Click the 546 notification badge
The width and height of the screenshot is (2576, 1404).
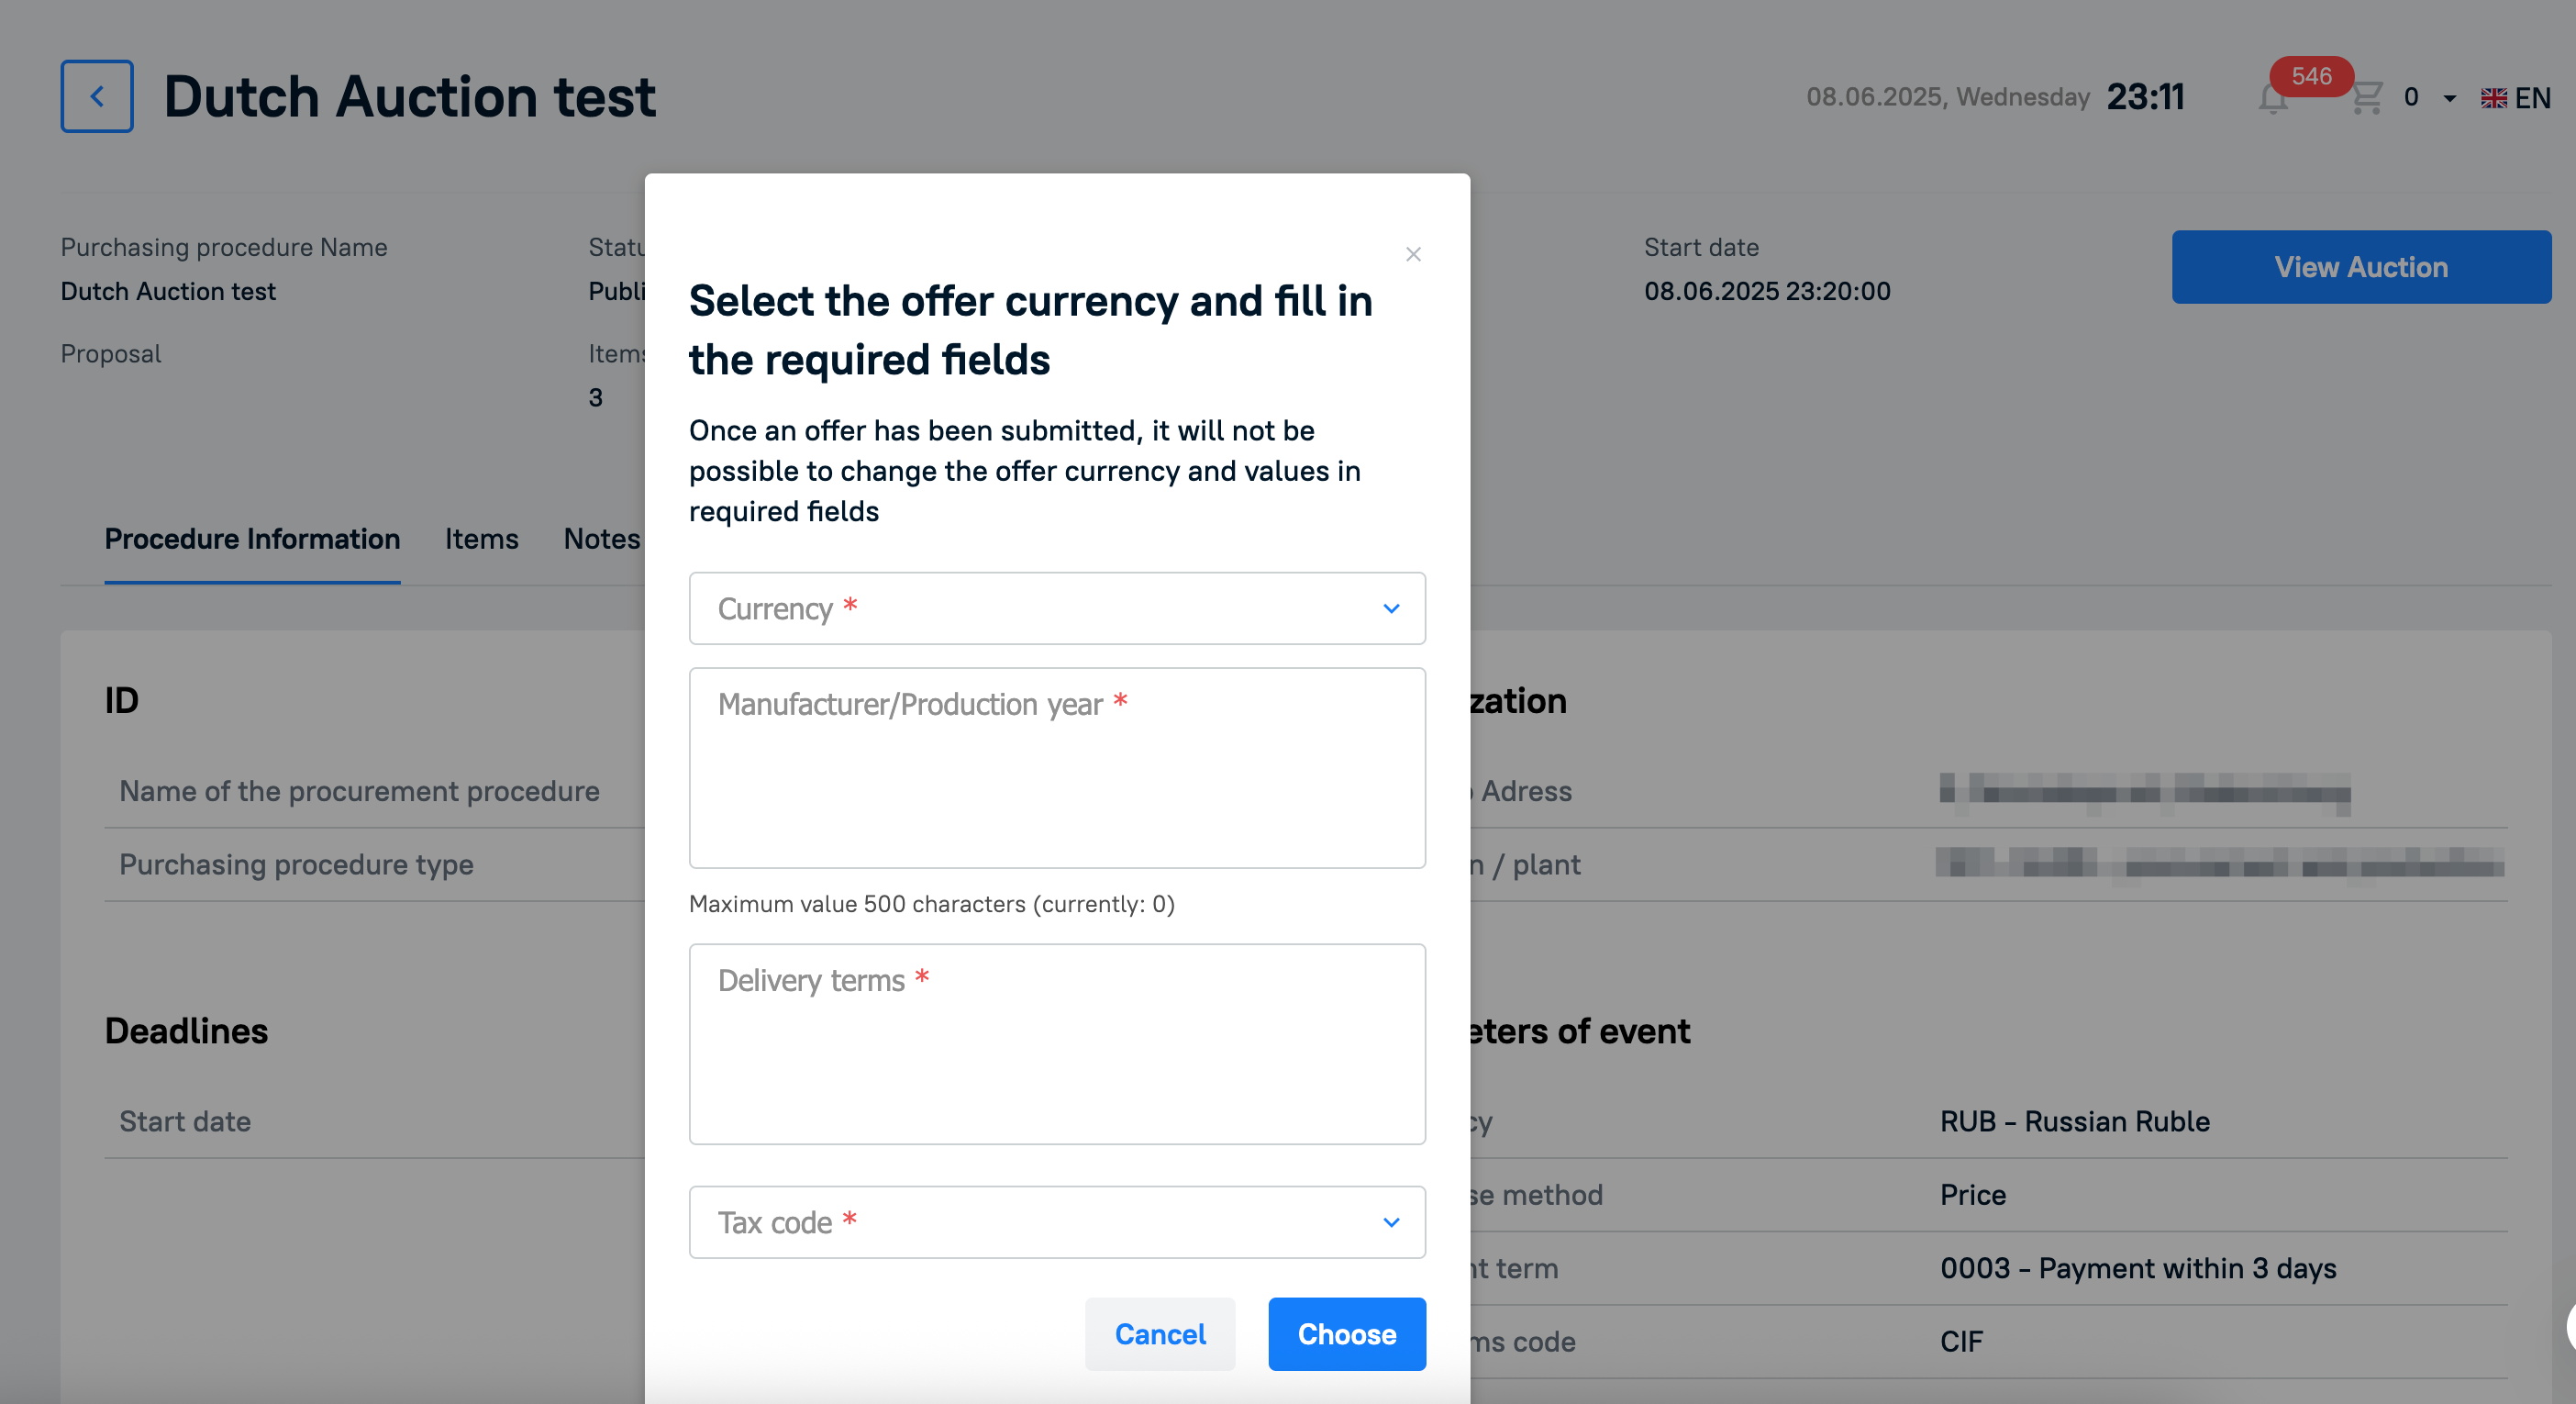click(2311, 76)
